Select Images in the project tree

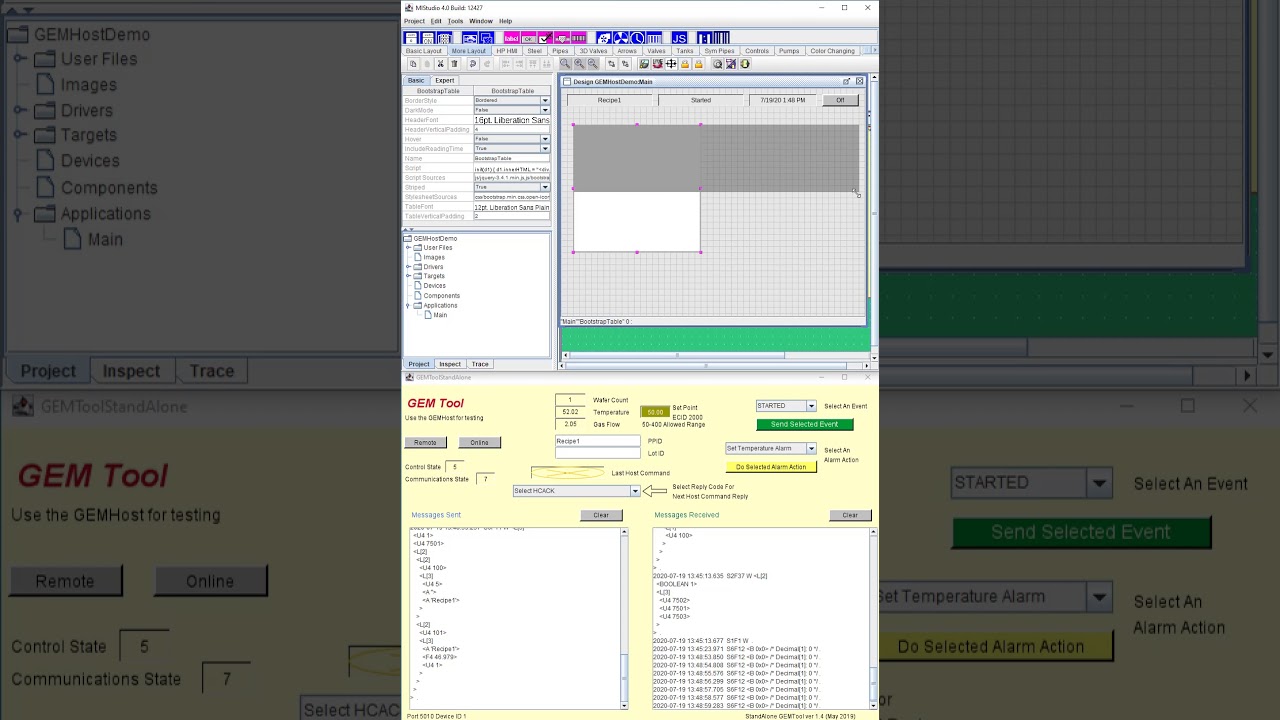(434, 257)
